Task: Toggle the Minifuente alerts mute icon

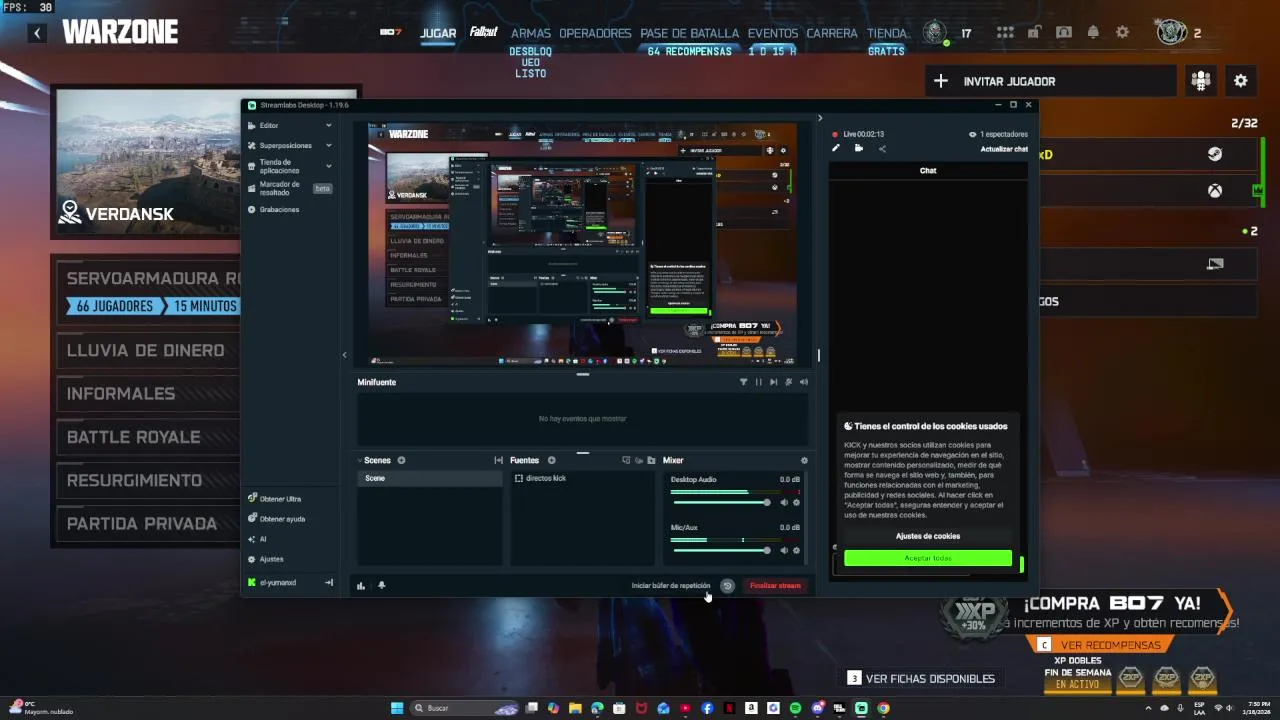Action: tap(788, 382)
